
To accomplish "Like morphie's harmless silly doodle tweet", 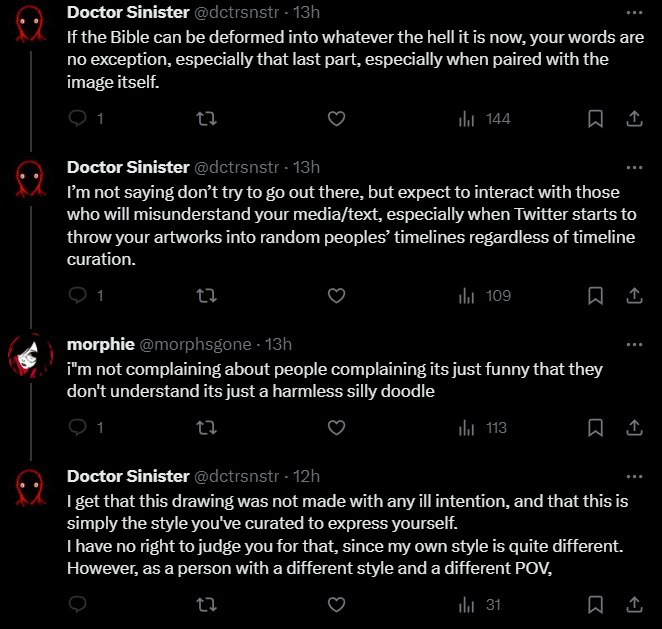I will point(336,428).
